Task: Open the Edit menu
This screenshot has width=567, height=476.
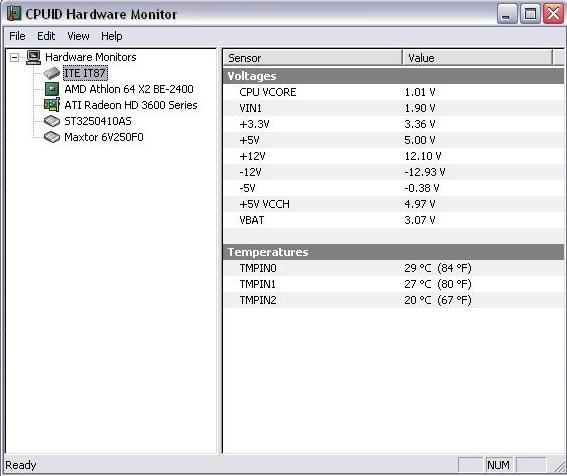Action: pyautogui.click(x=46, y=36)
